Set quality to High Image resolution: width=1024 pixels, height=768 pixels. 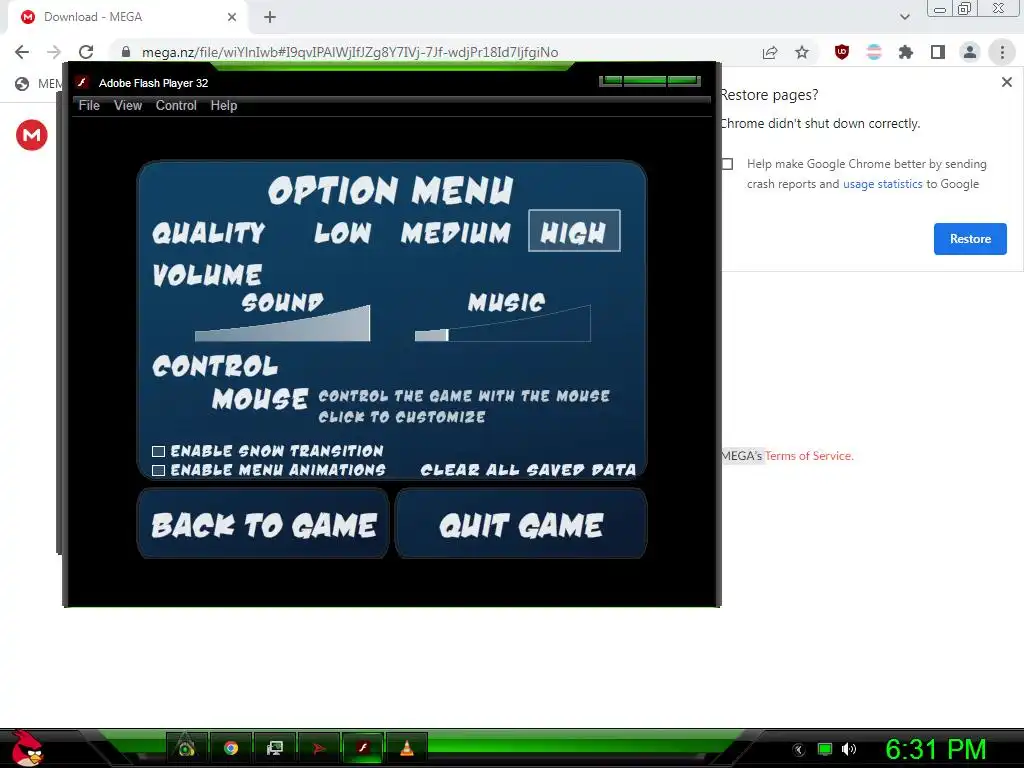pos(574,231)
